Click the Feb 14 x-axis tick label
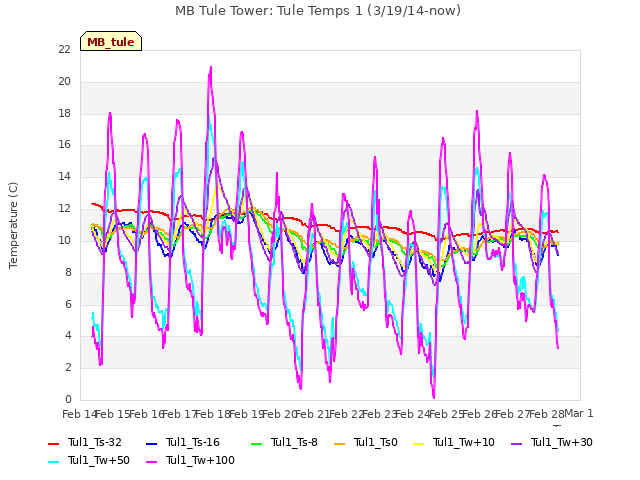 click(x=80, y=414)
